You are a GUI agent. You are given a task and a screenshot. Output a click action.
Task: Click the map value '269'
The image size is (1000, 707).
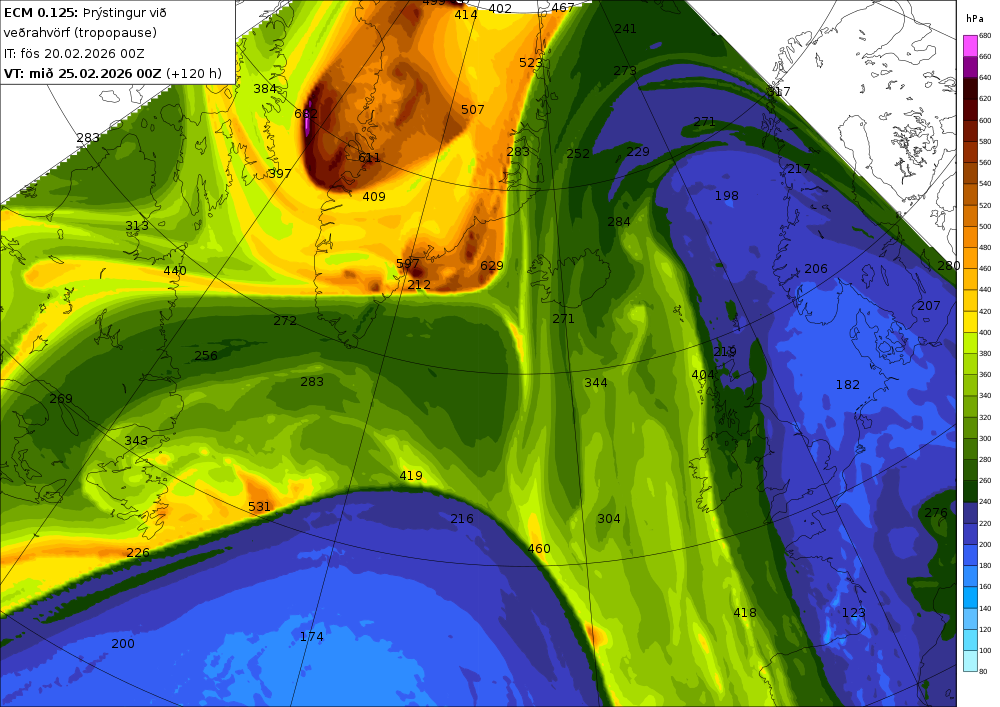click(x=61, y=398)
